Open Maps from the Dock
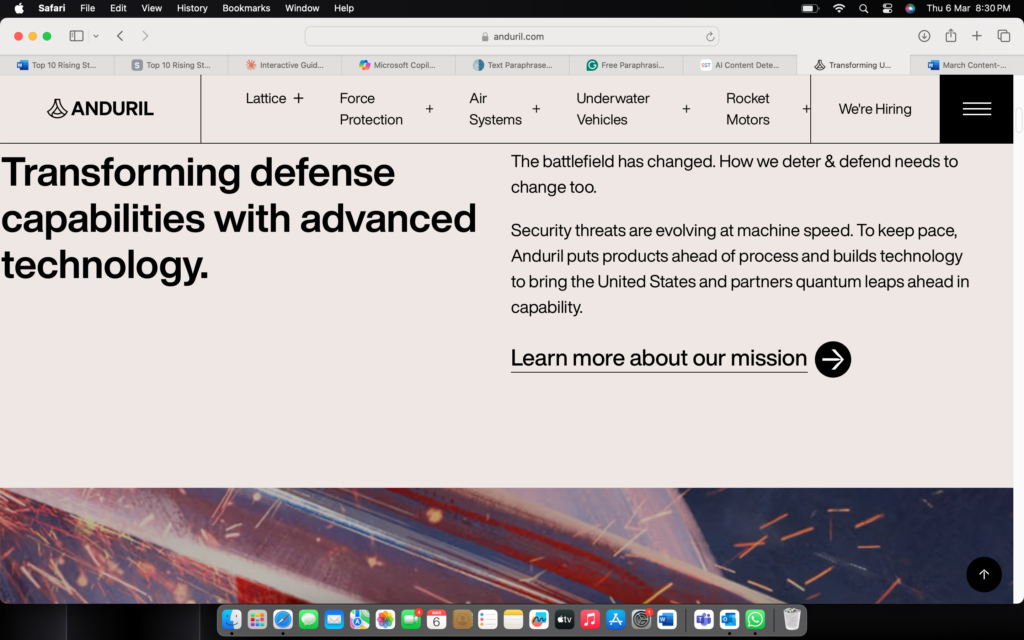Screen dimensions: 1024x640 pyautogui.click(x=360, y=618)
